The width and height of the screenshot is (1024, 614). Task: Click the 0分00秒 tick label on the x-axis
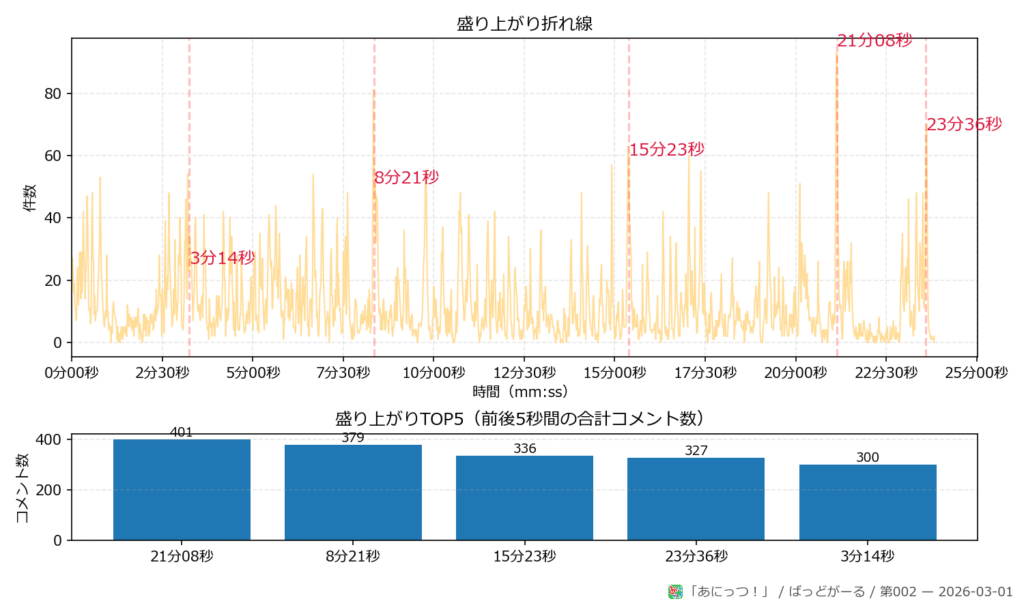point(71,371)
